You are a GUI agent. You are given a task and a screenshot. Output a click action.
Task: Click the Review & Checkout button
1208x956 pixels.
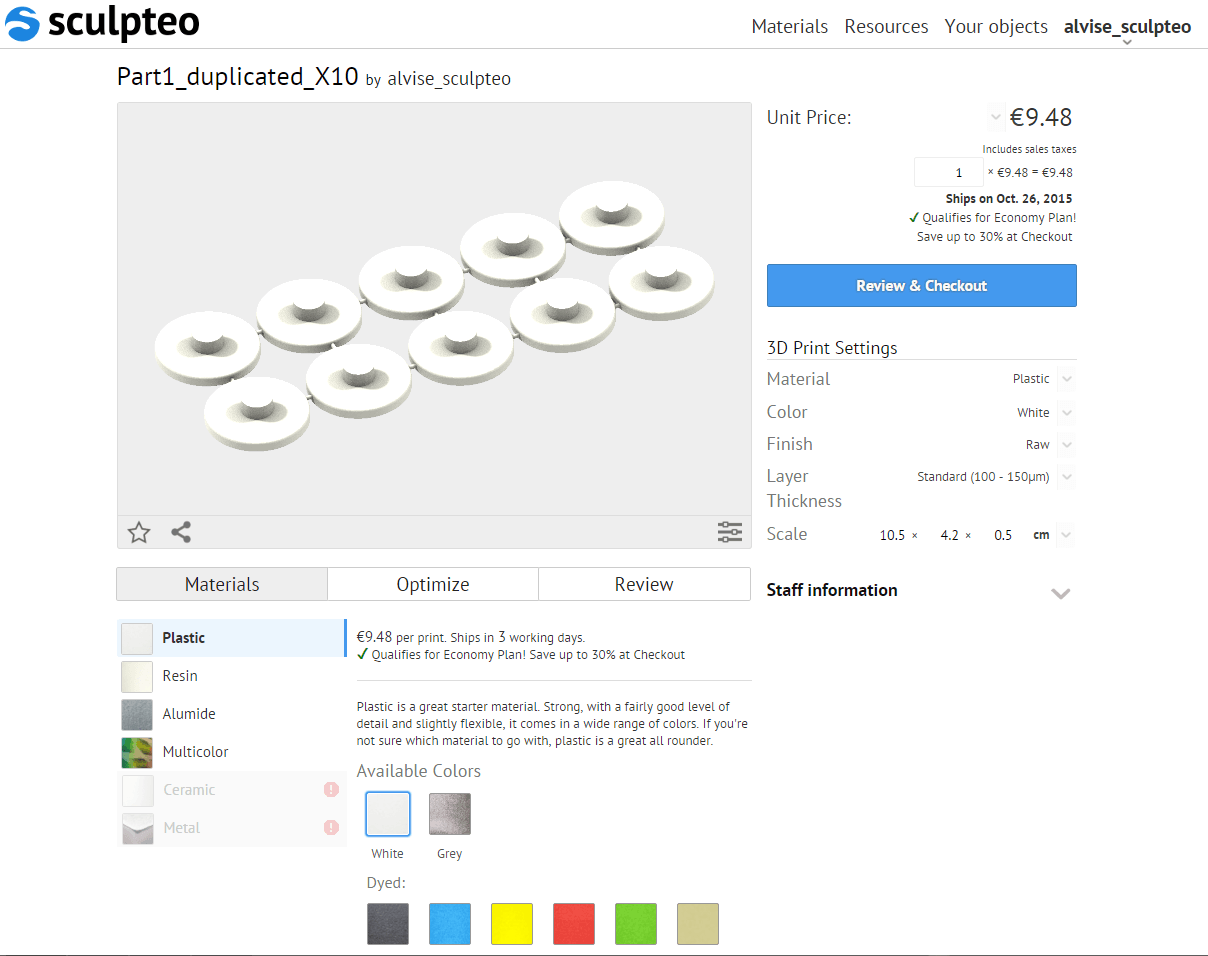[922, 285]
